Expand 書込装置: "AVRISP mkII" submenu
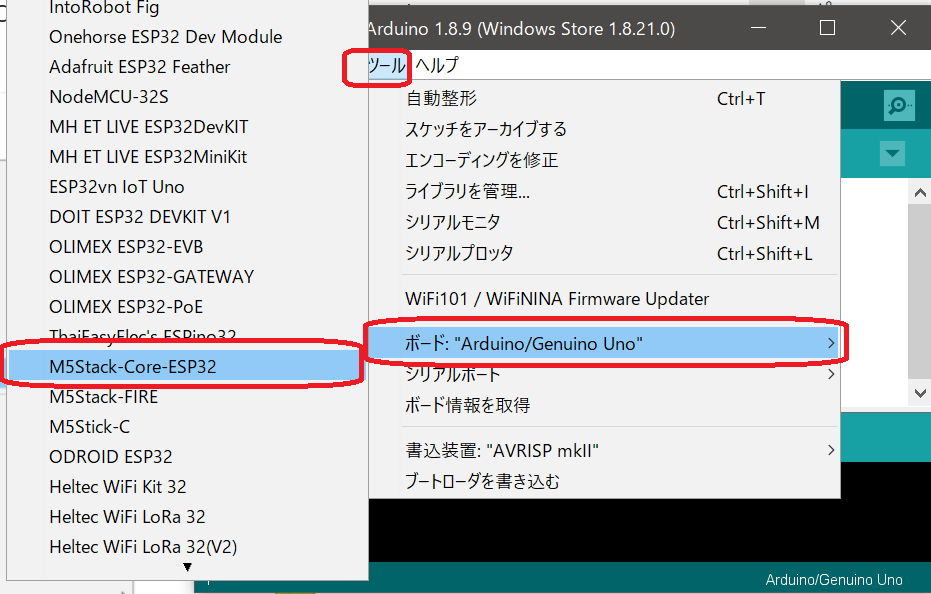 [604, 450]
